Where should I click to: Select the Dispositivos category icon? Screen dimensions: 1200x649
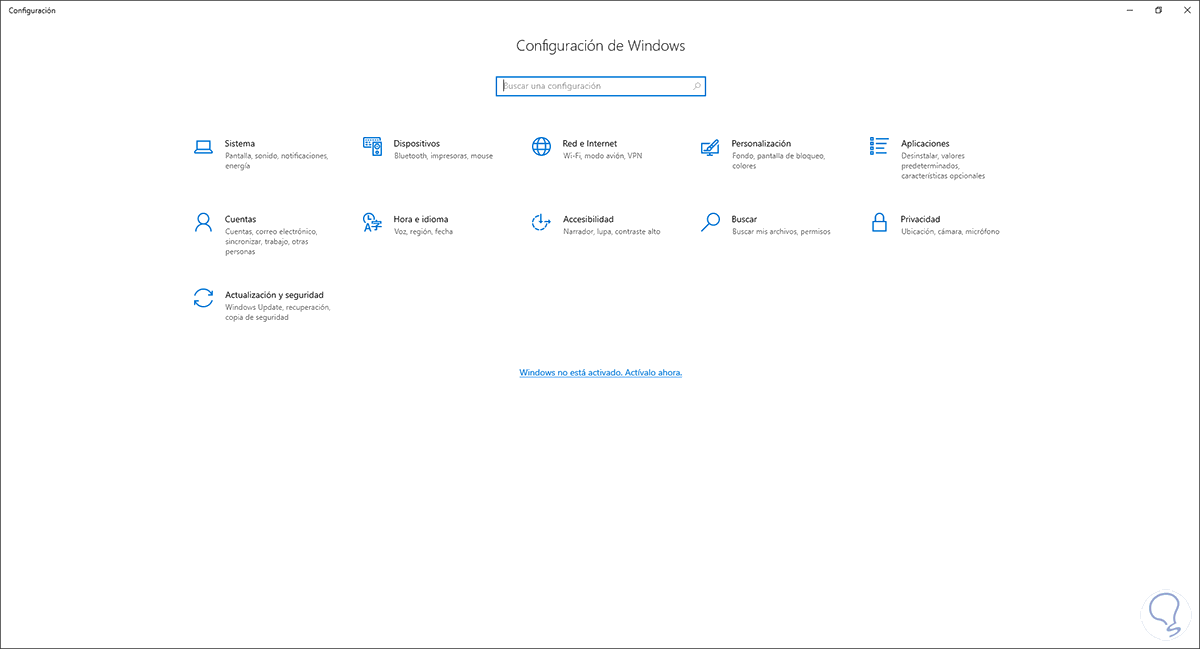click(x=372, y=146)
